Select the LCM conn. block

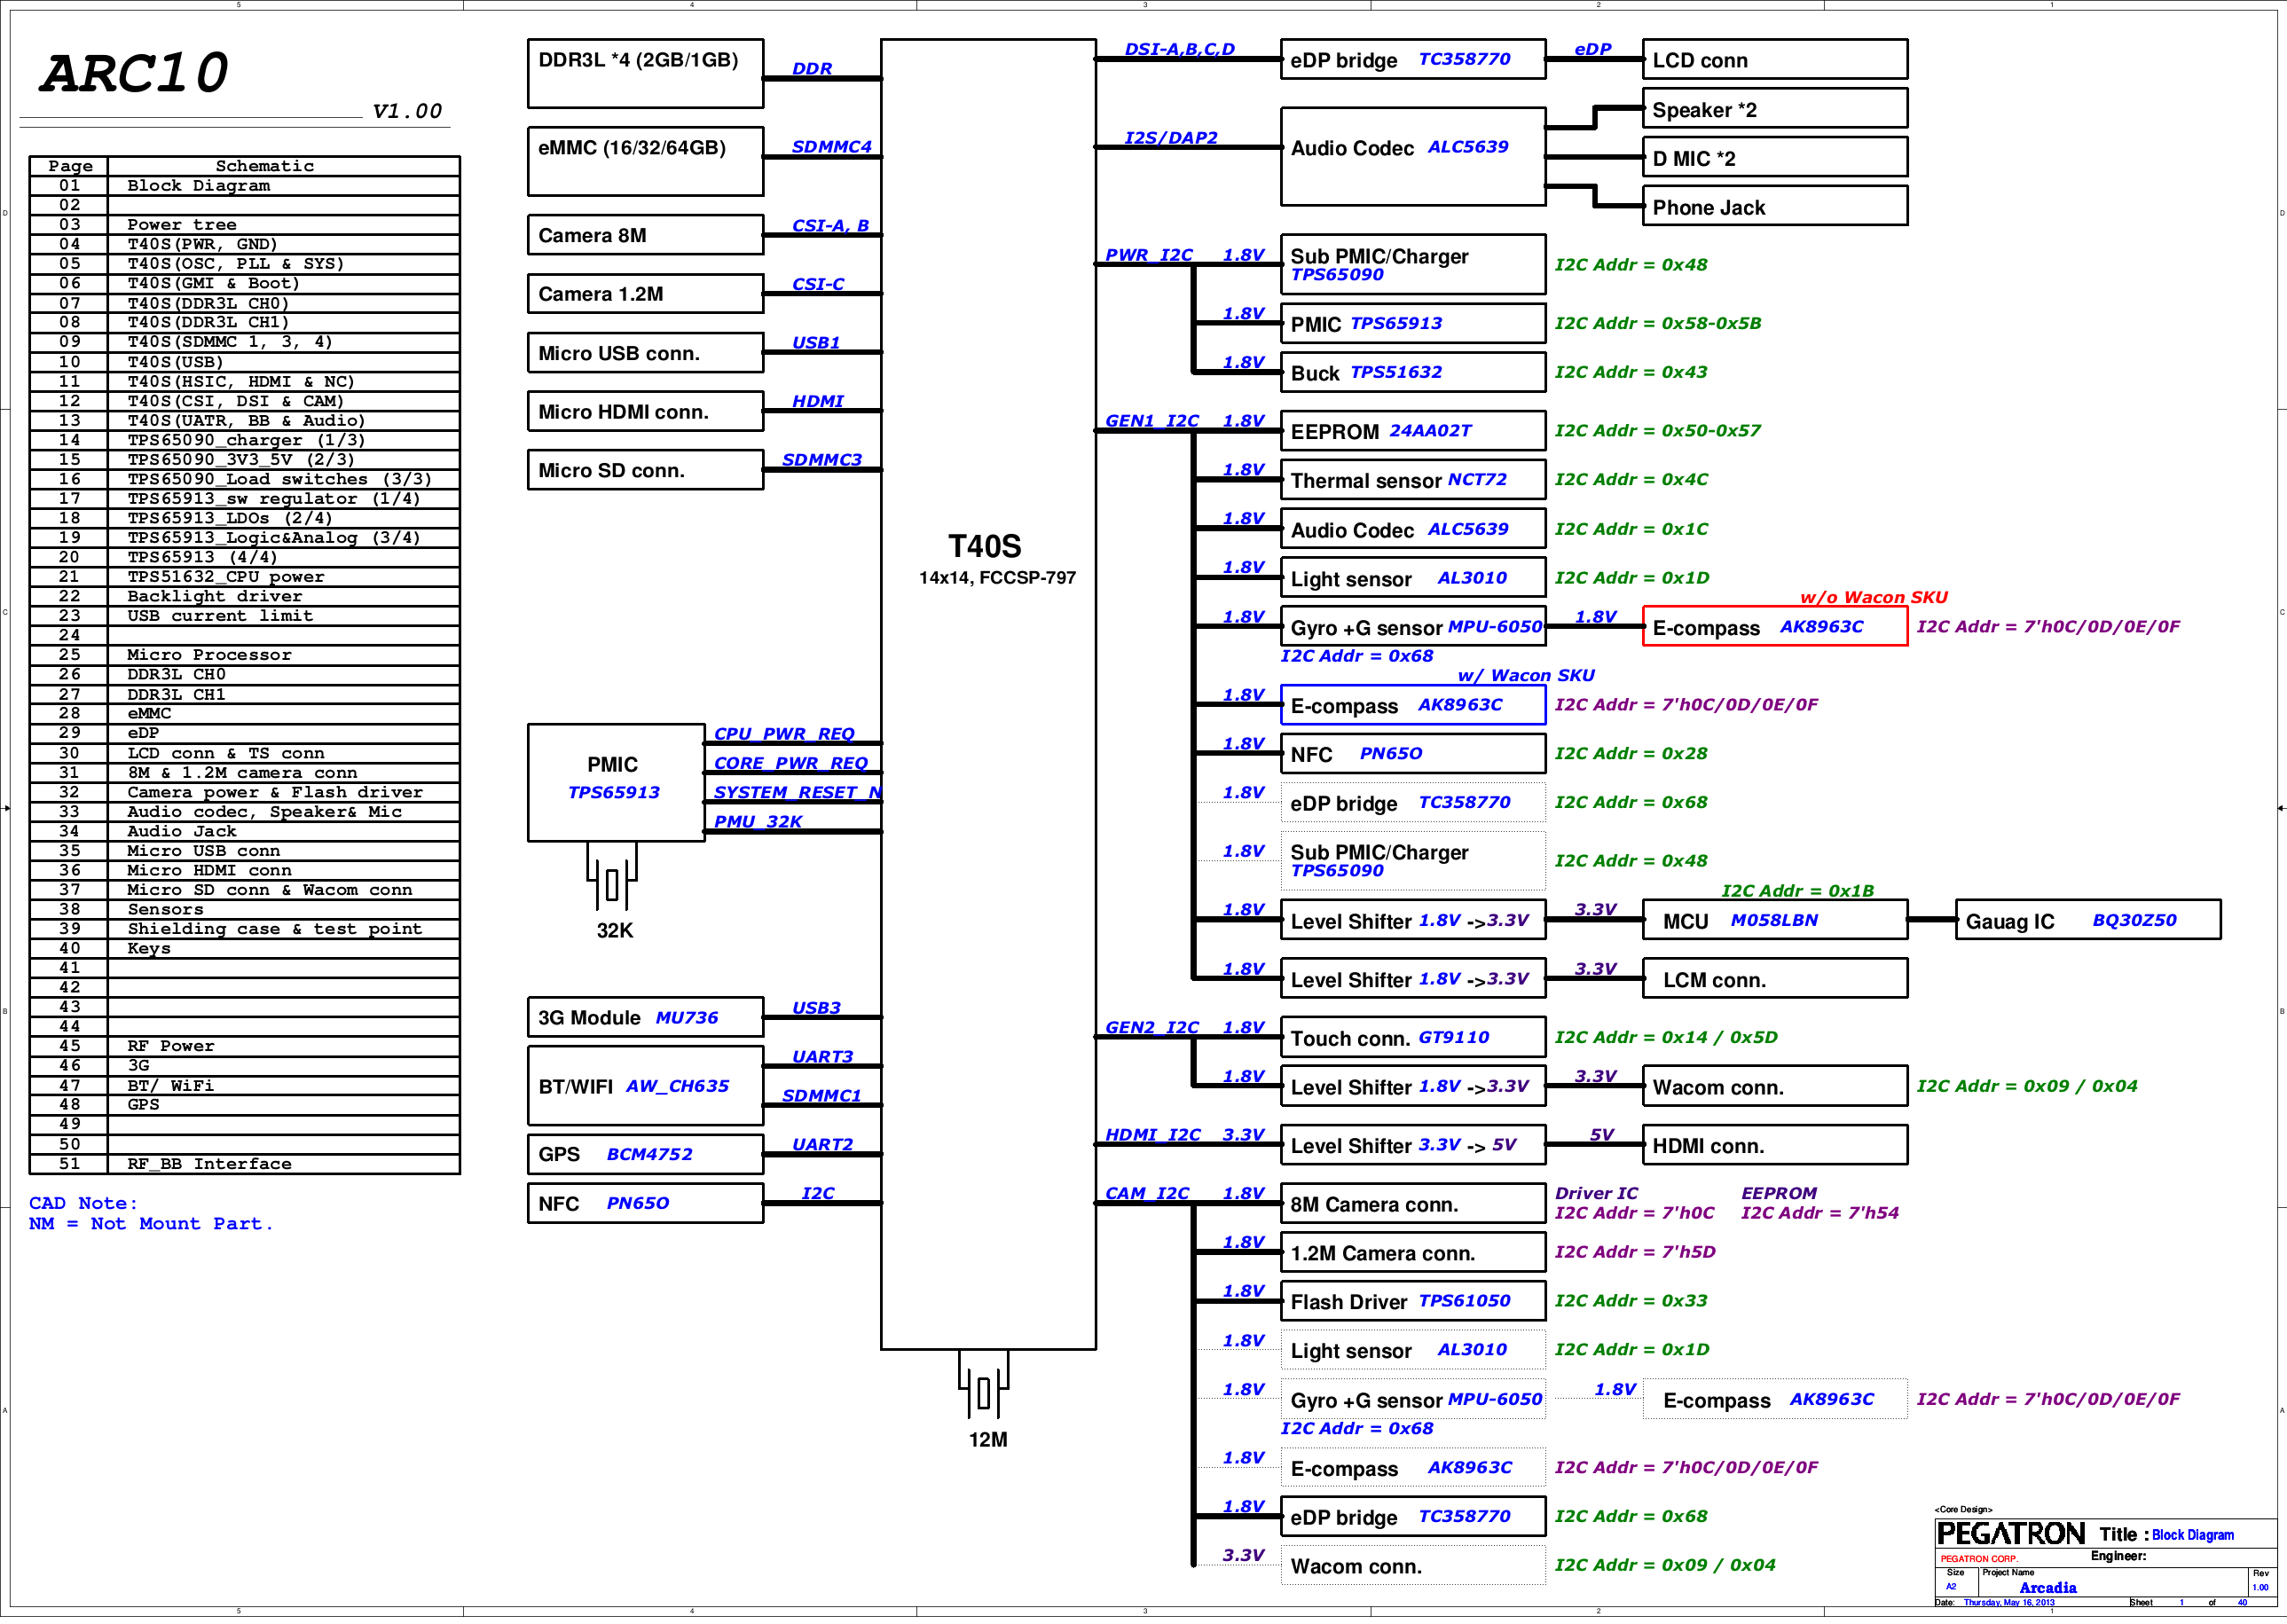[1775, 979]
